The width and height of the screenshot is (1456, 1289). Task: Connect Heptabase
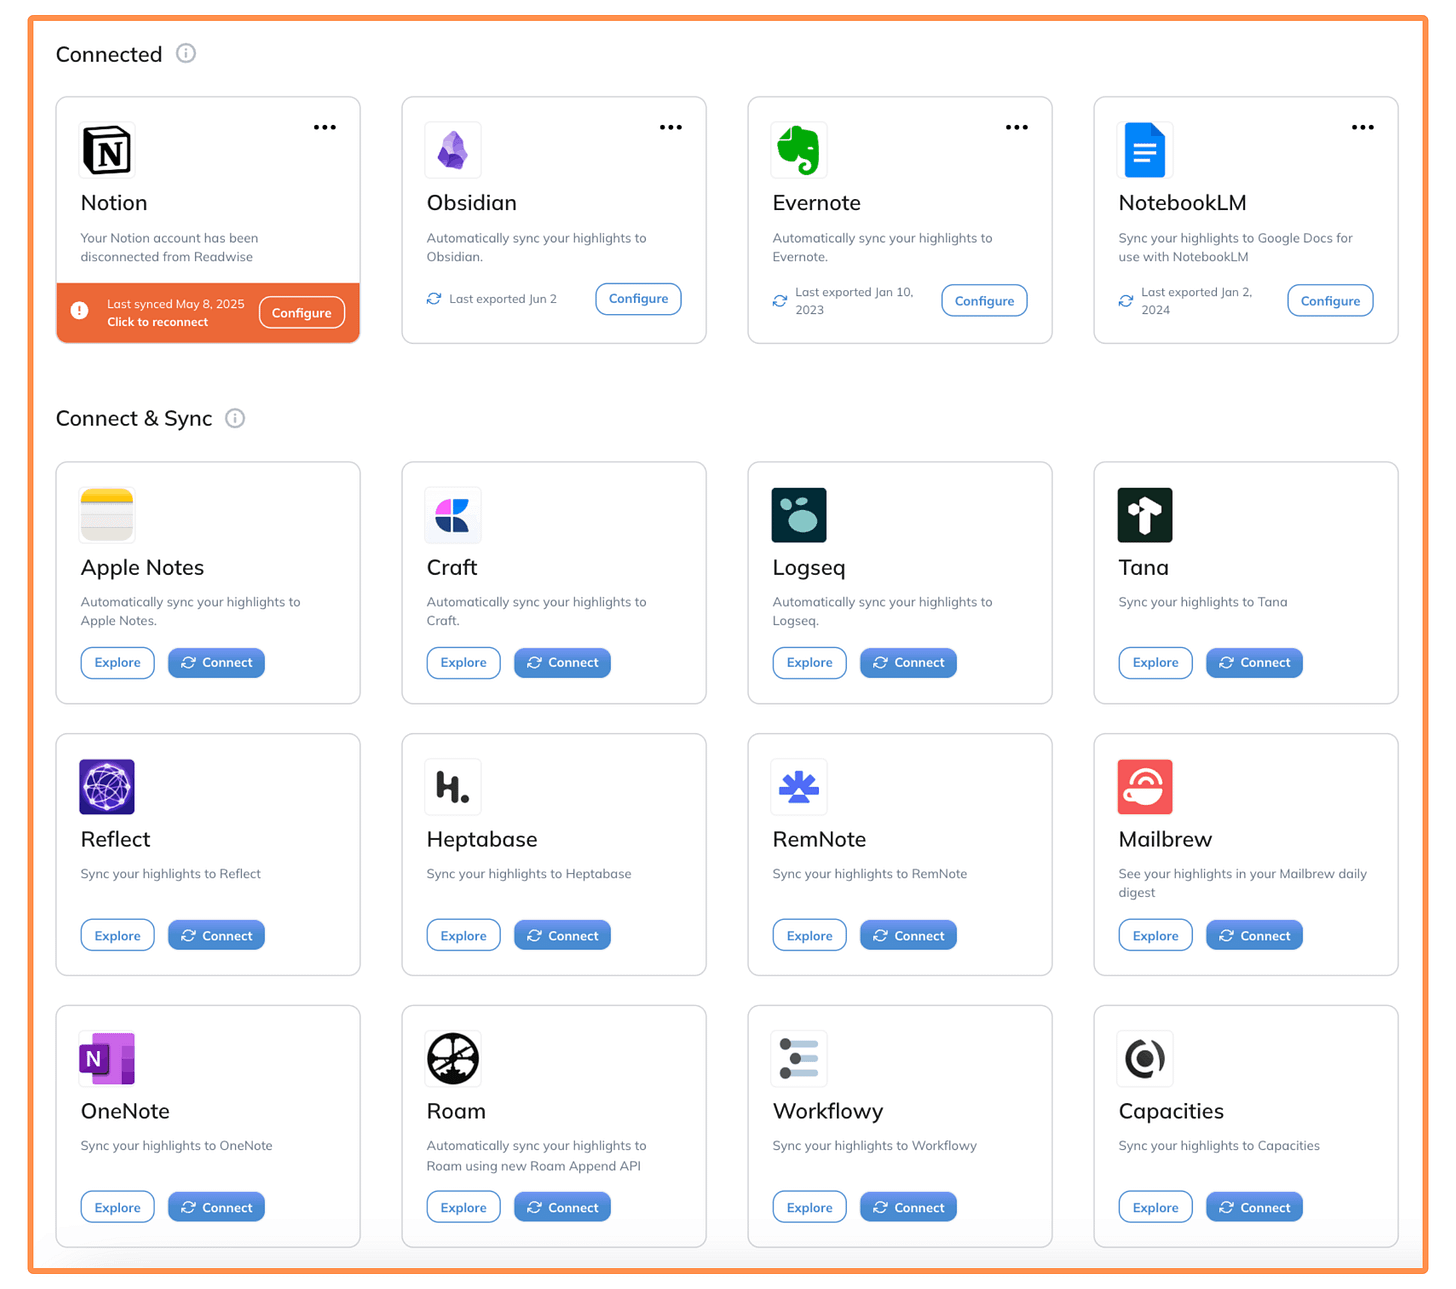(x=562, y=935)
